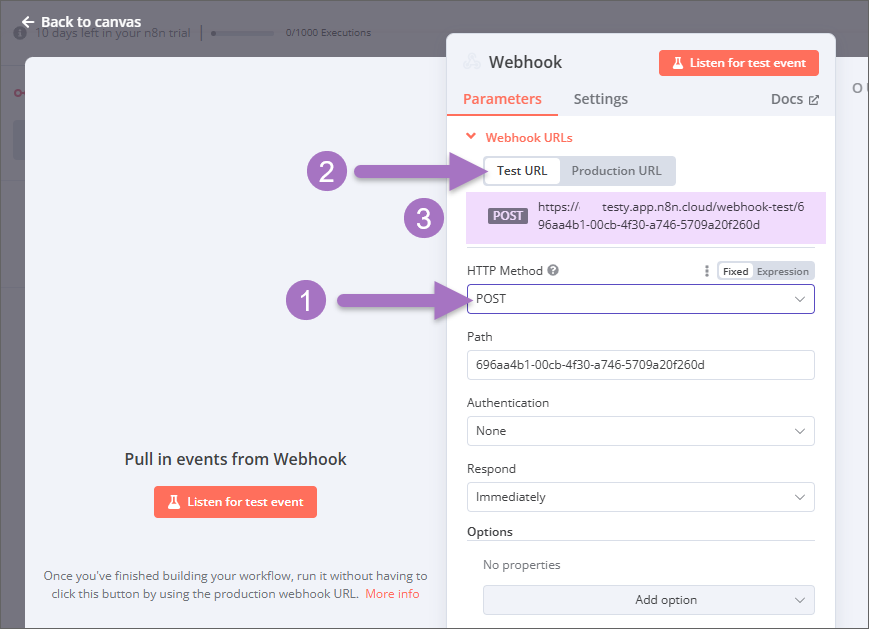Switch to the Production URL option
Screen dimensions: 869x629
pos(616,171)
